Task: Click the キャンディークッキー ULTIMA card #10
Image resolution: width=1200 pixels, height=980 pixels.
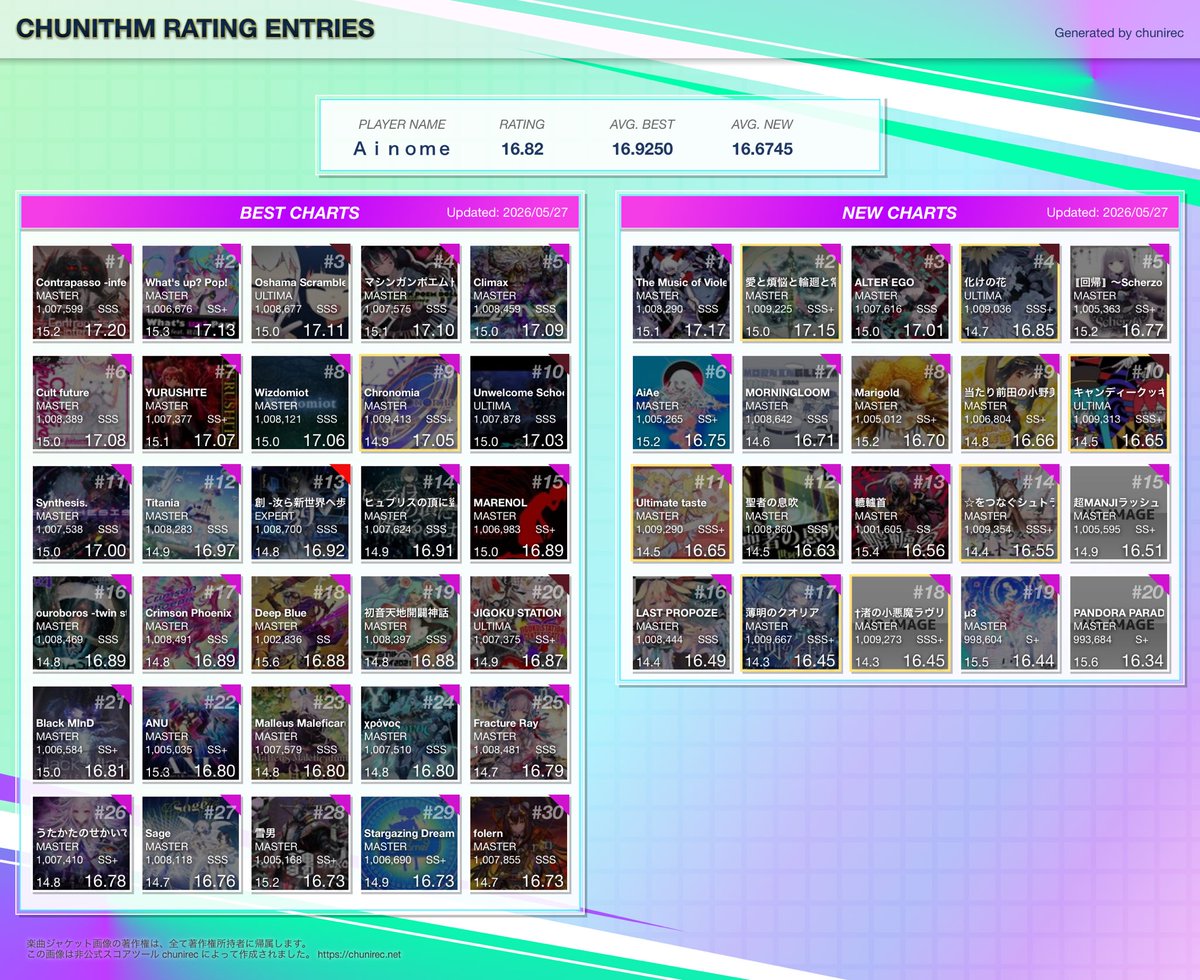Action: [1119, 403]
